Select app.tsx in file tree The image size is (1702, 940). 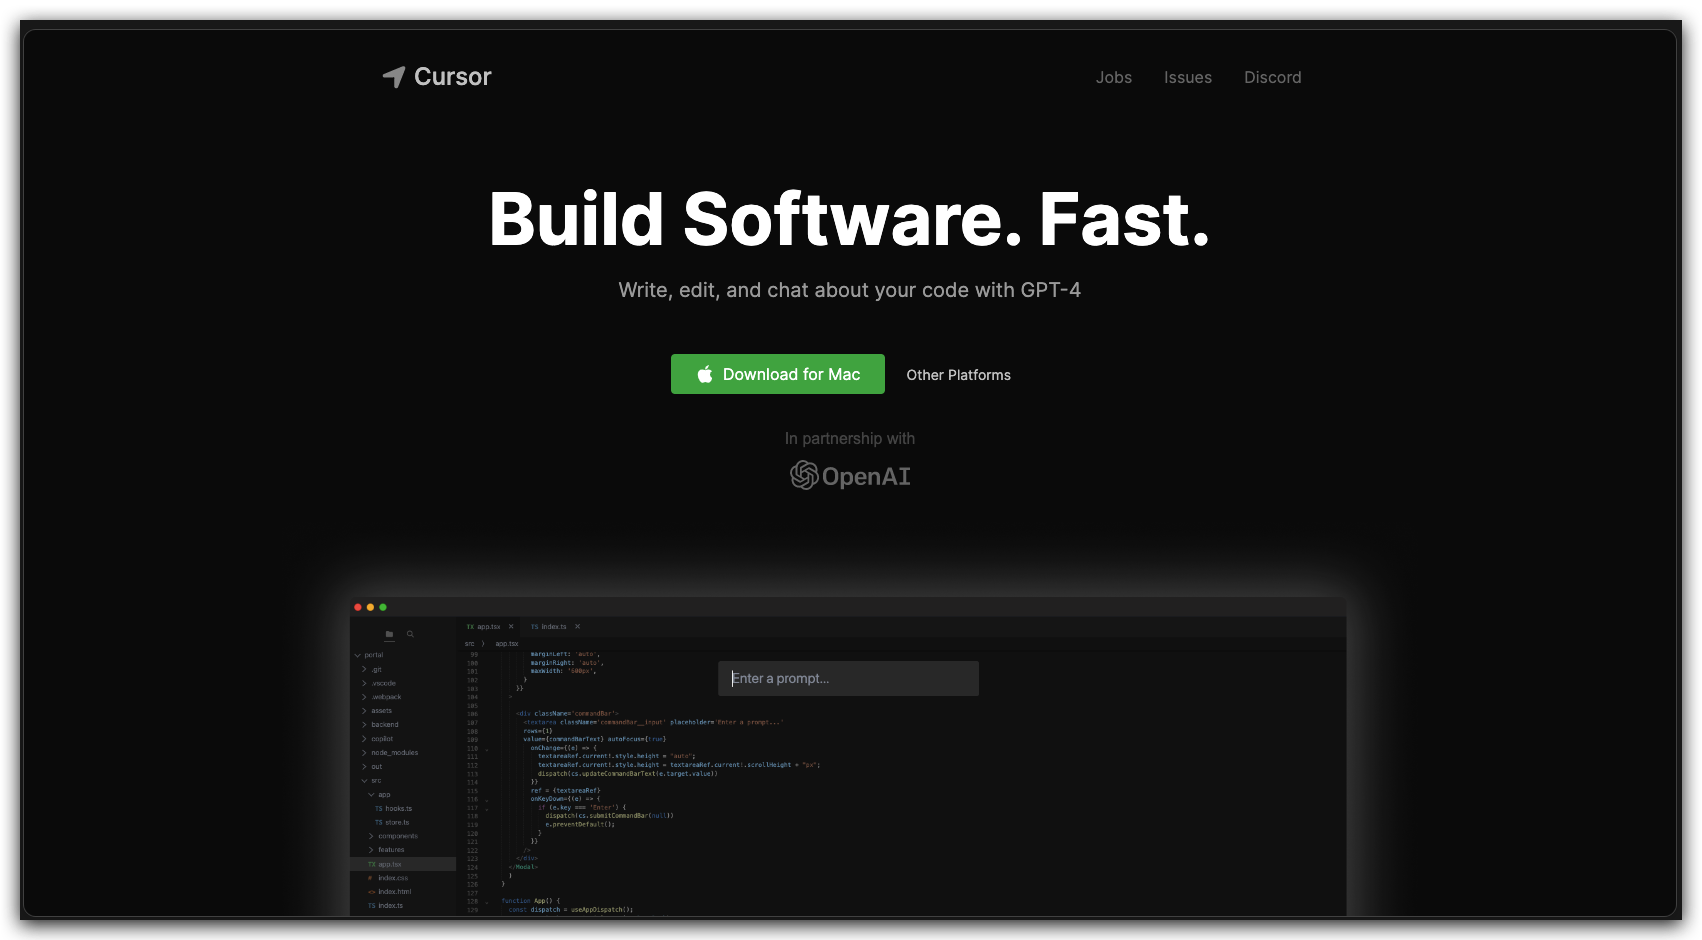tap(403, 864)
